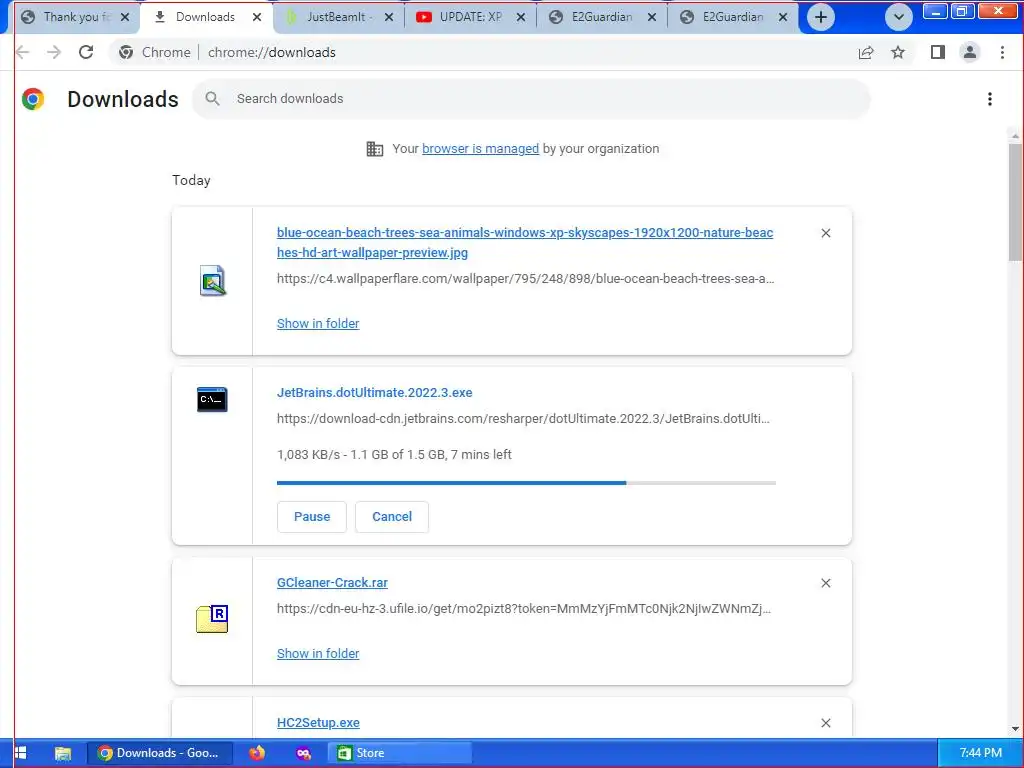
Task: Click the JetBrains.dotUltimate.2022.3.exe file name
Action: pos(375,392)
